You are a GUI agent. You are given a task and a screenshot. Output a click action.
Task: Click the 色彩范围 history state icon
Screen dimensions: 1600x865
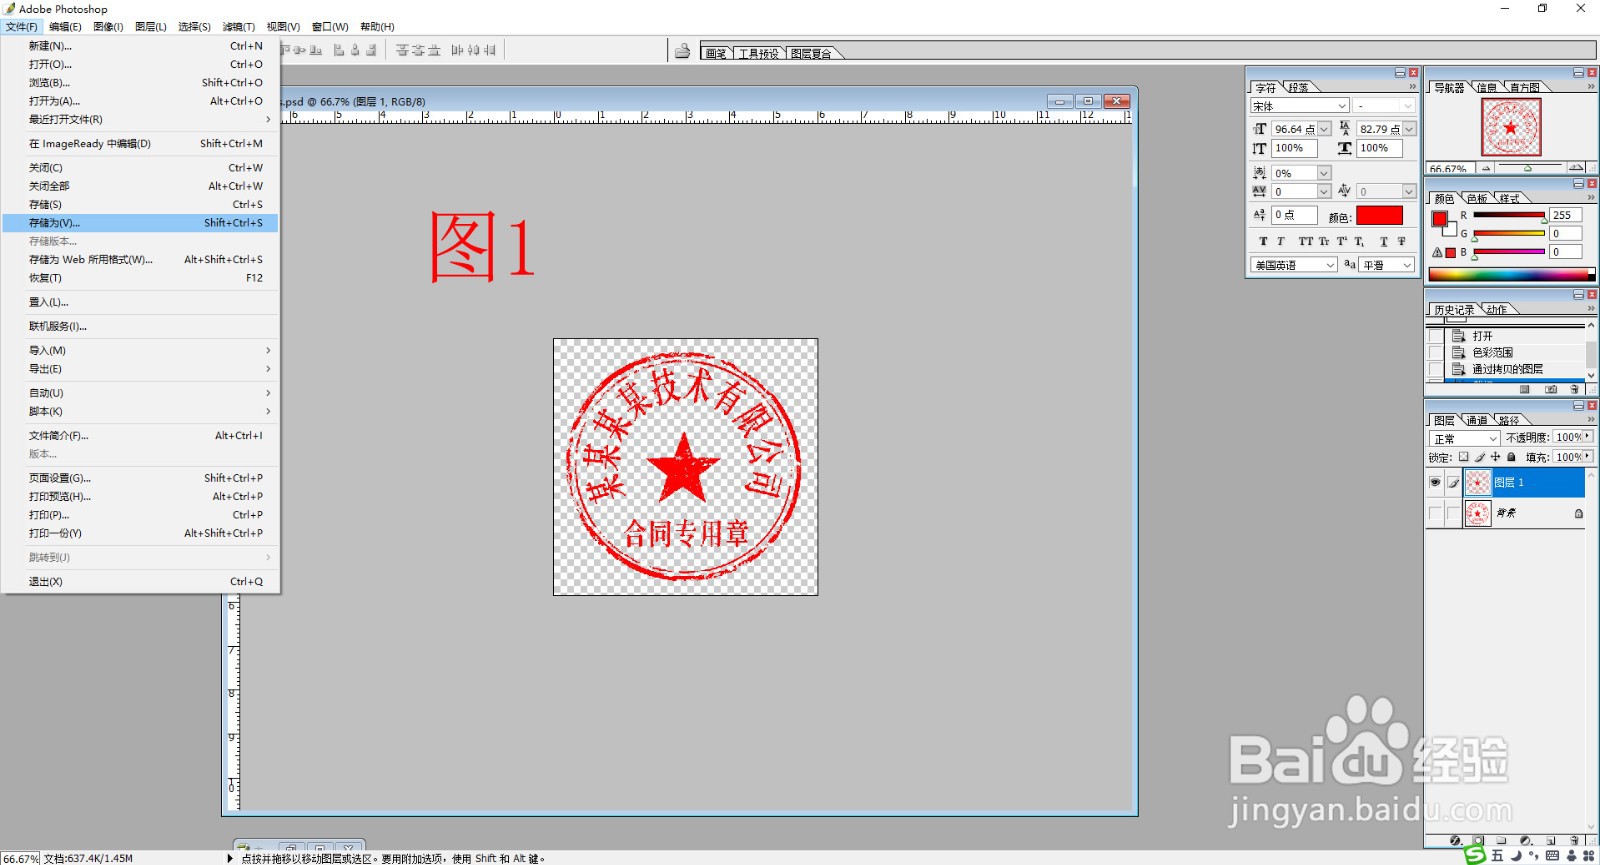tap(1459, 352)
